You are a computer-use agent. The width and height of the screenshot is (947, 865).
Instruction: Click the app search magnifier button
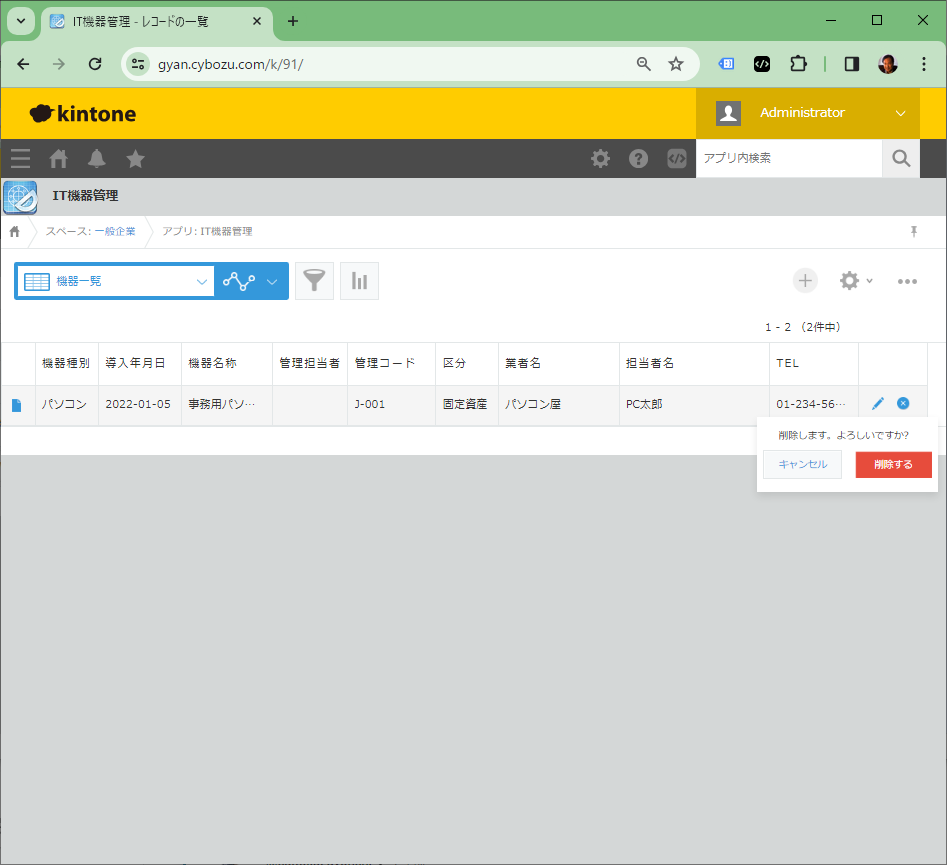click(x=901, y=158)
